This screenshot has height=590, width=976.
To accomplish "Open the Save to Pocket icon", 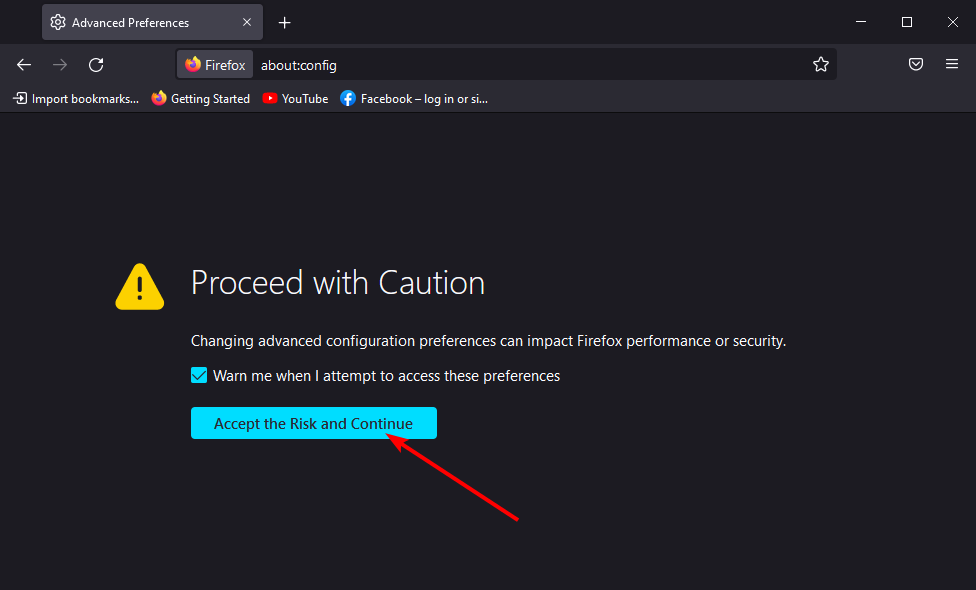I will [x=916, y=64].
